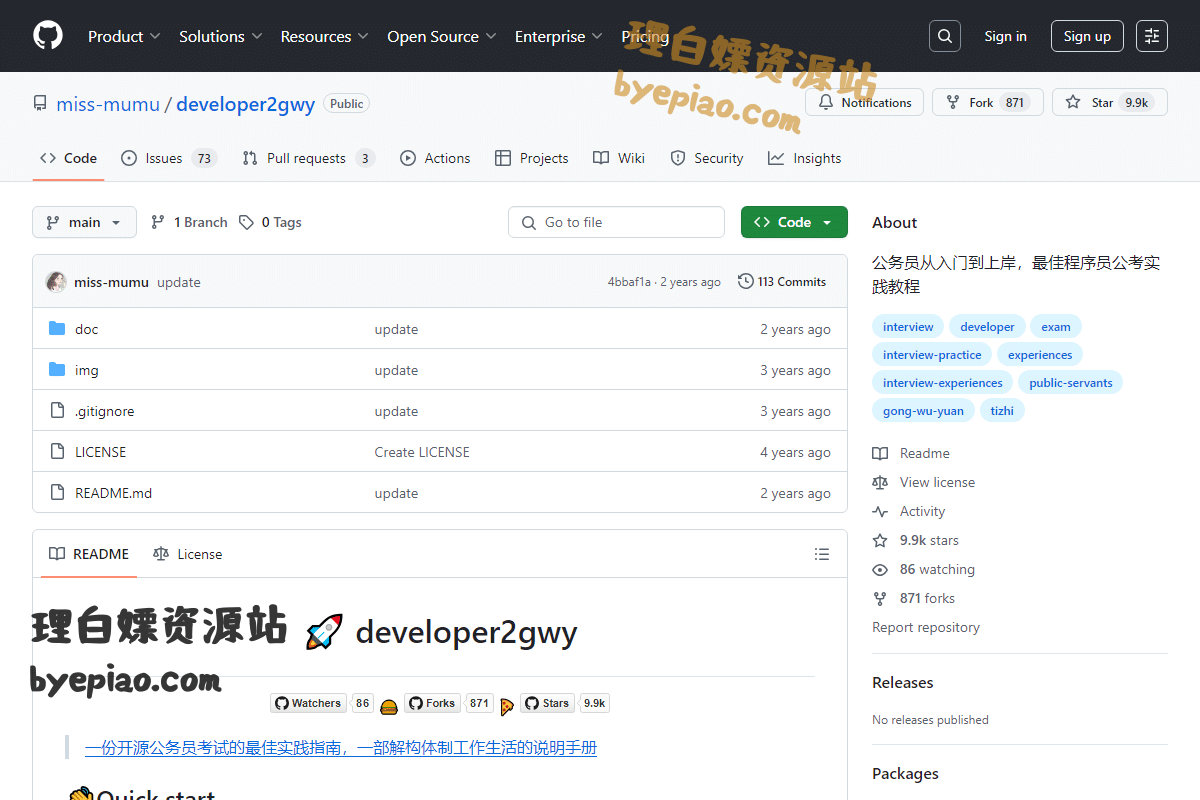View the 9.9k stars sidebar link
Viewport: 1200px width, 800px height.
pyautogui.click(x=916, y=540)
